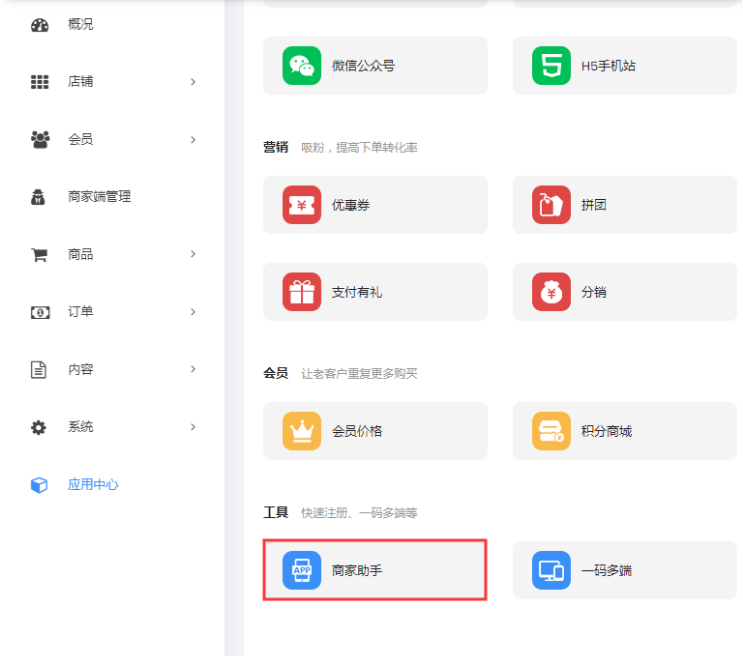Click the green WeChat official account icon
Screen dimensions: 743x656
click(x=301, y=66)
